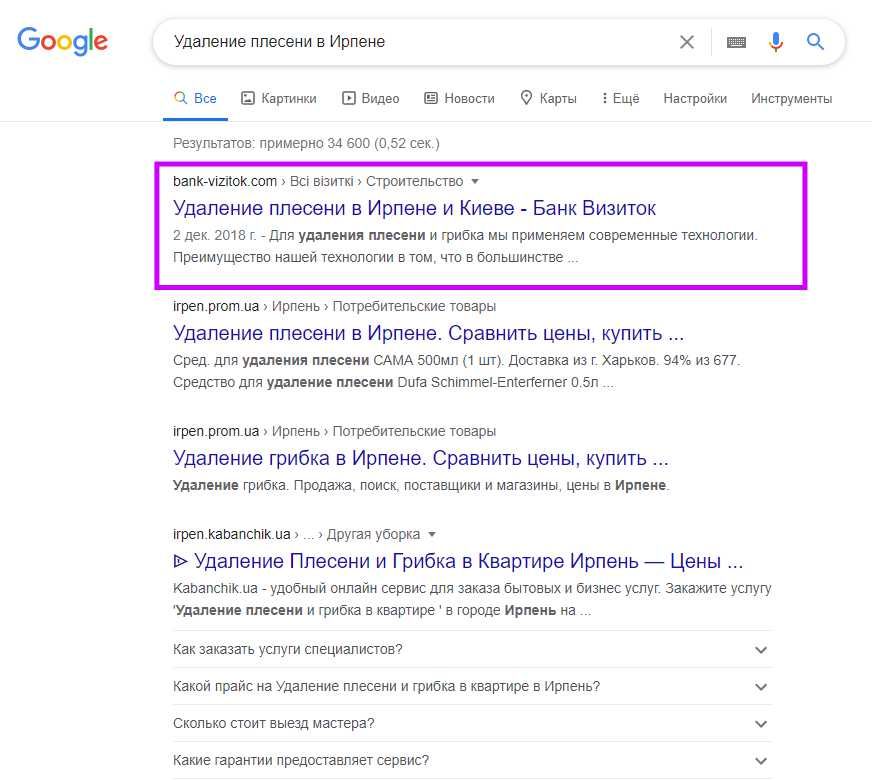This screenshot has height=780, width=873.
Task: Open the bank-vizitok.com result options arrow
Action: pos(475,182)
